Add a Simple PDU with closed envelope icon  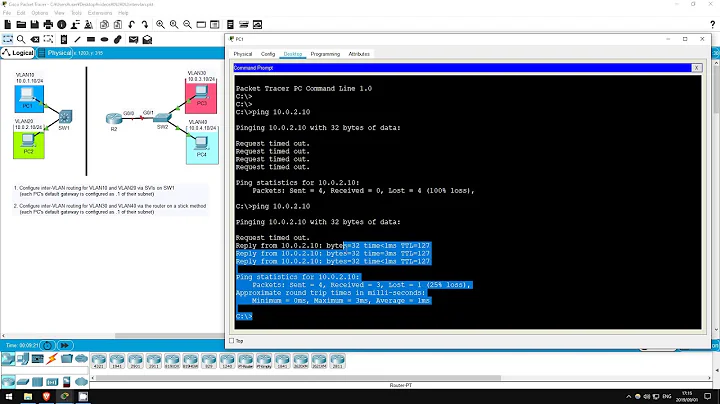click(x=133, y=39)
